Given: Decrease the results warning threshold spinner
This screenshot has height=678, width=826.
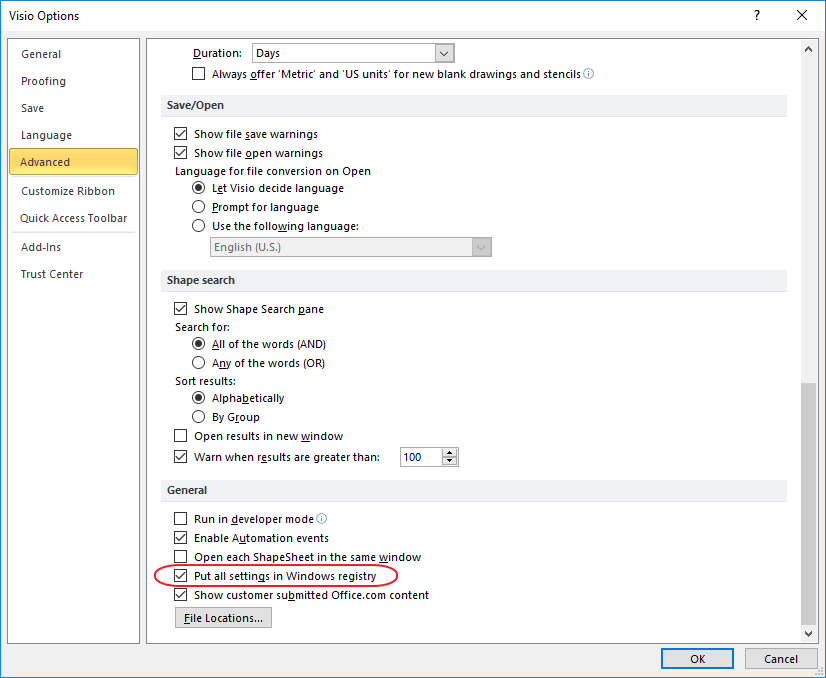Looking at the screenshot, I should [x=449, y=461].
